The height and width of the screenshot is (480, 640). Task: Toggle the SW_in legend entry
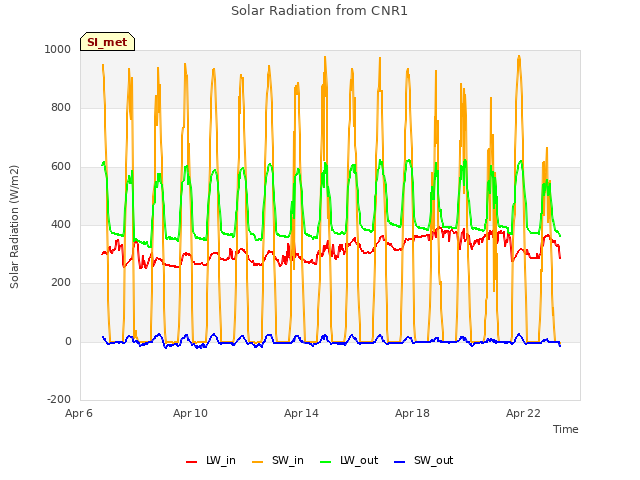[x=278, y=460]
